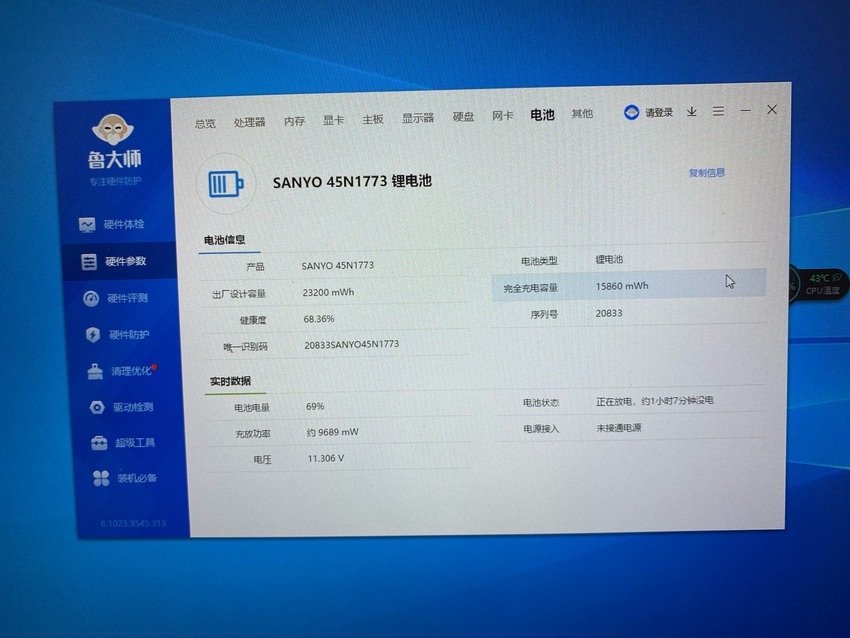Go to the 网卡 tab
850x638 pixels.
[503, 115]
